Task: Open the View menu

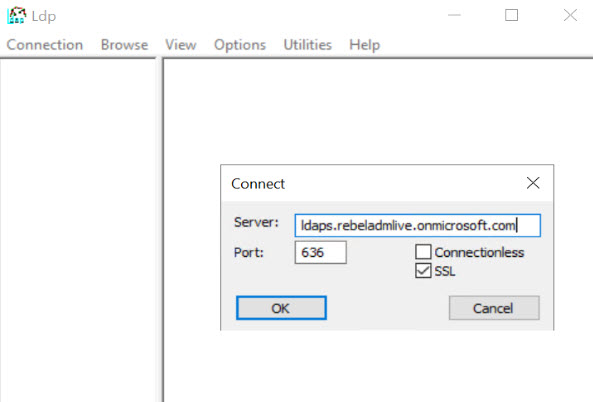Action: click(x=180, y=45)
